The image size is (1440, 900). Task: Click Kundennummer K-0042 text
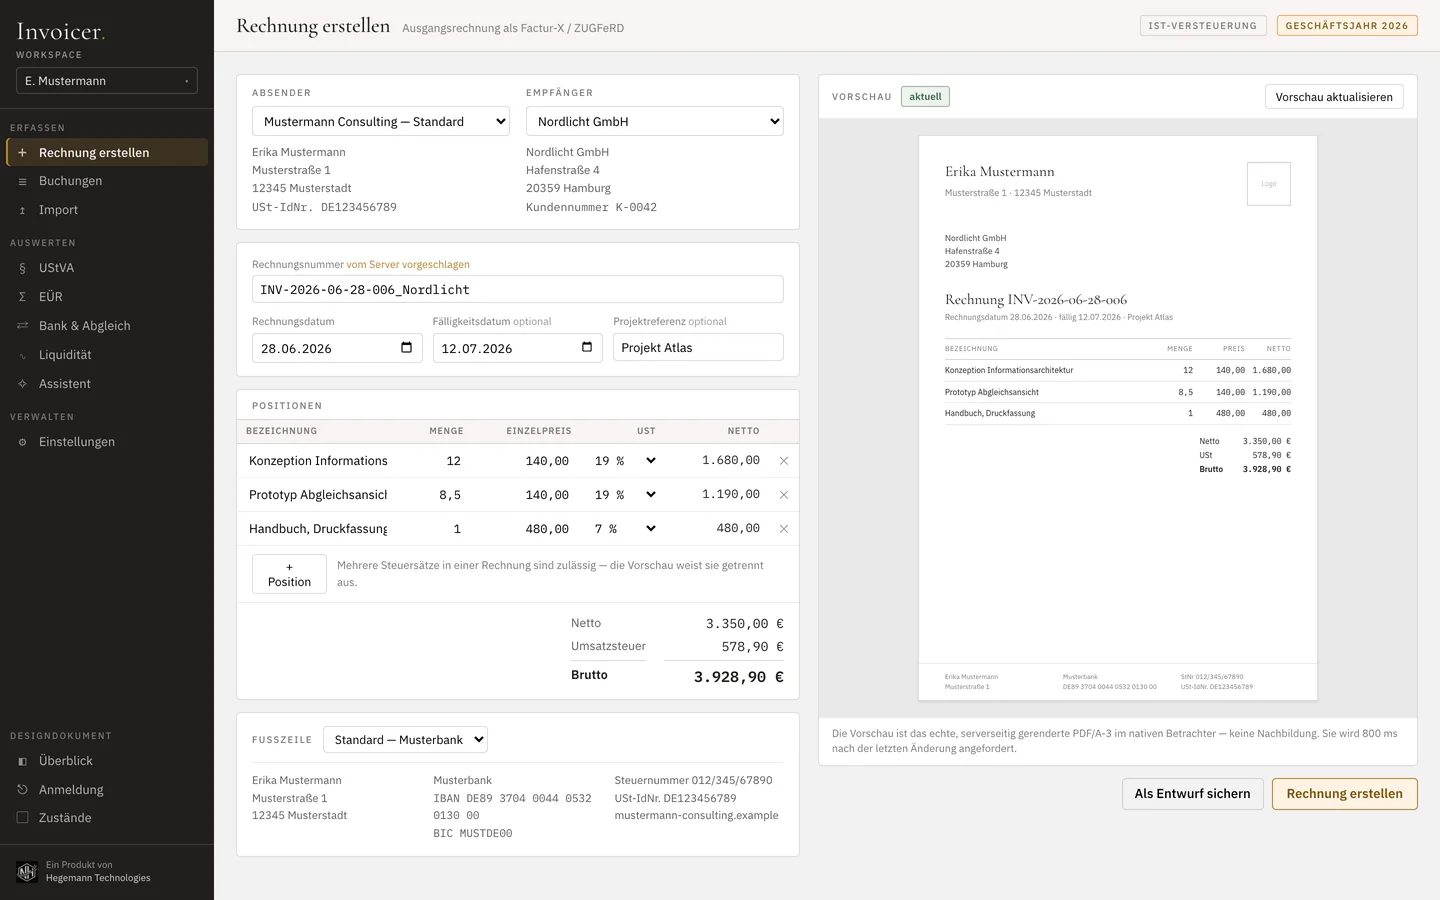click(x=591, y=207)
